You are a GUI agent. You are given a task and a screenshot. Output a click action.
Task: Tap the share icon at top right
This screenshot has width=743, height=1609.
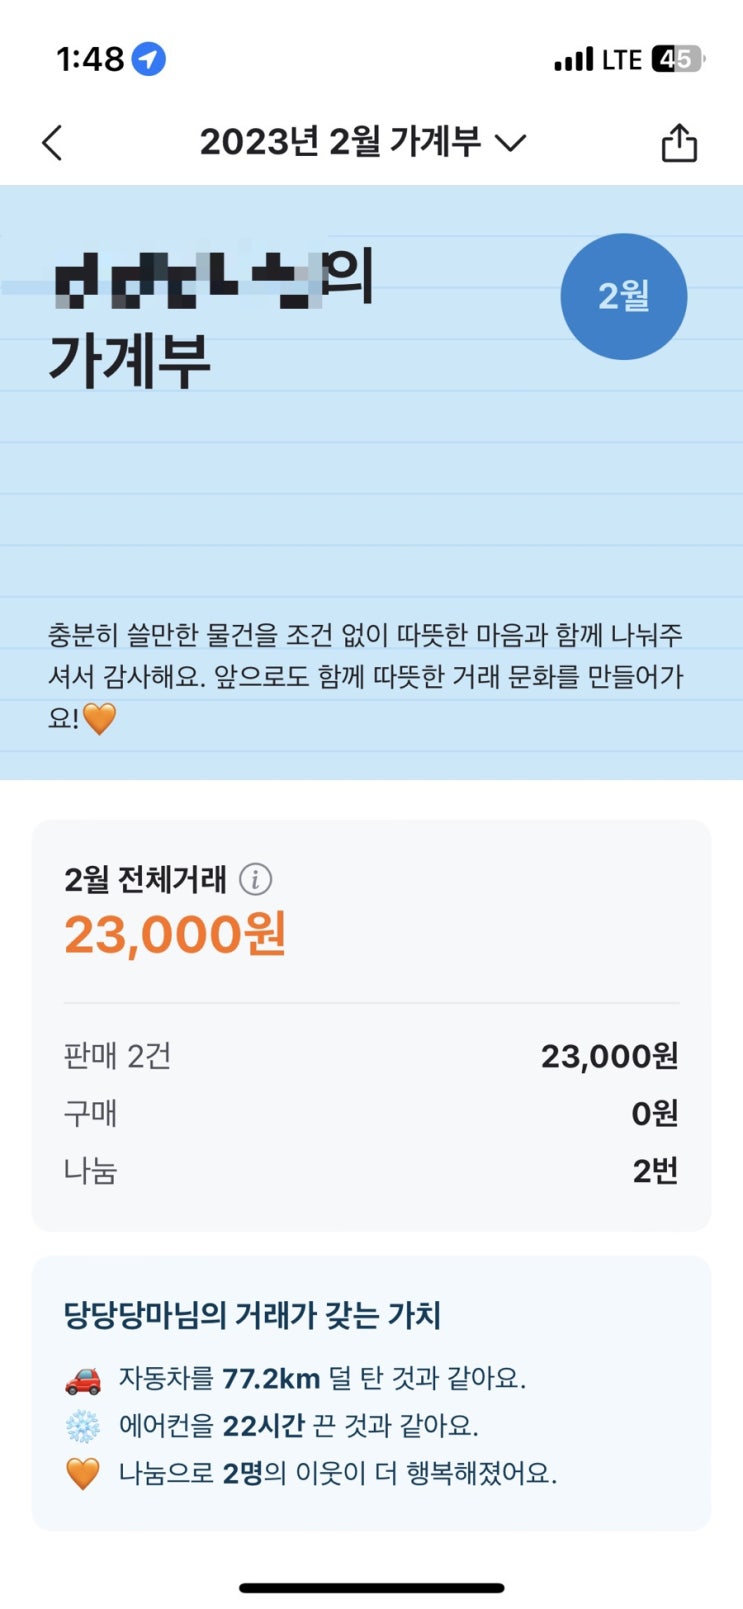[x=679, y=143]
